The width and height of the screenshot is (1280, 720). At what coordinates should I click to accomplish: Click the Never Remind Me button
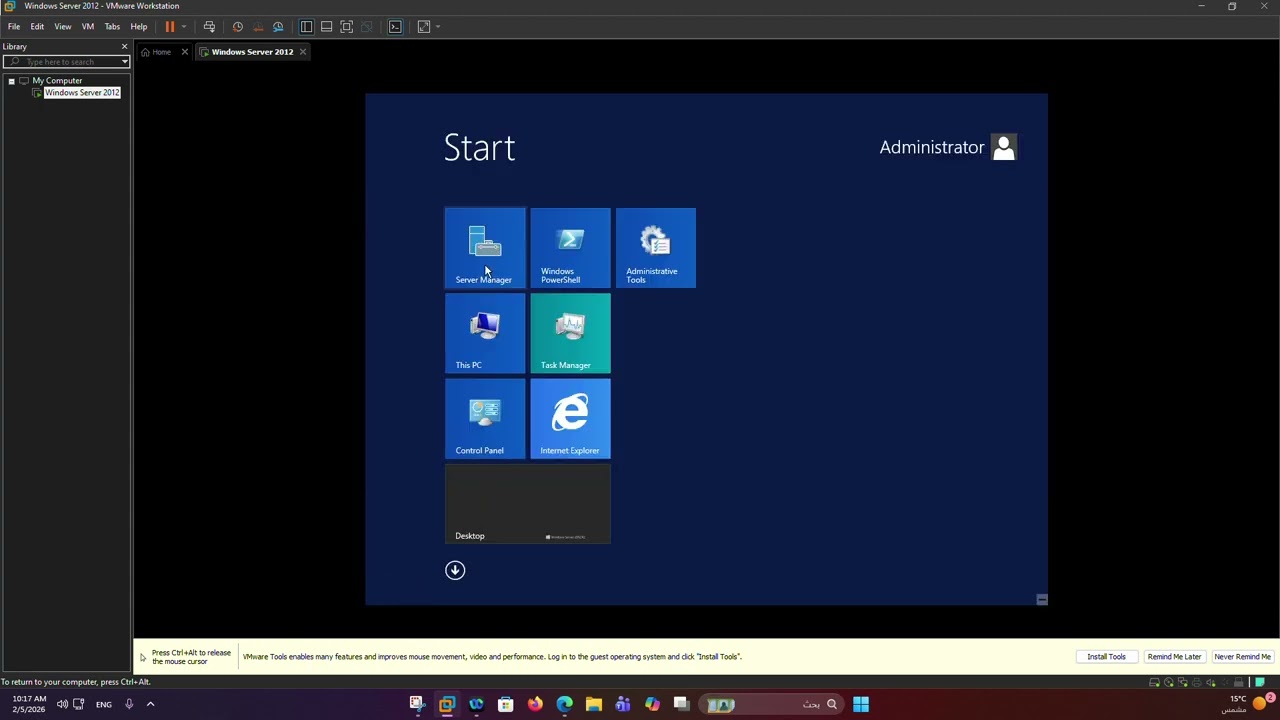[x=1242, y=657]
